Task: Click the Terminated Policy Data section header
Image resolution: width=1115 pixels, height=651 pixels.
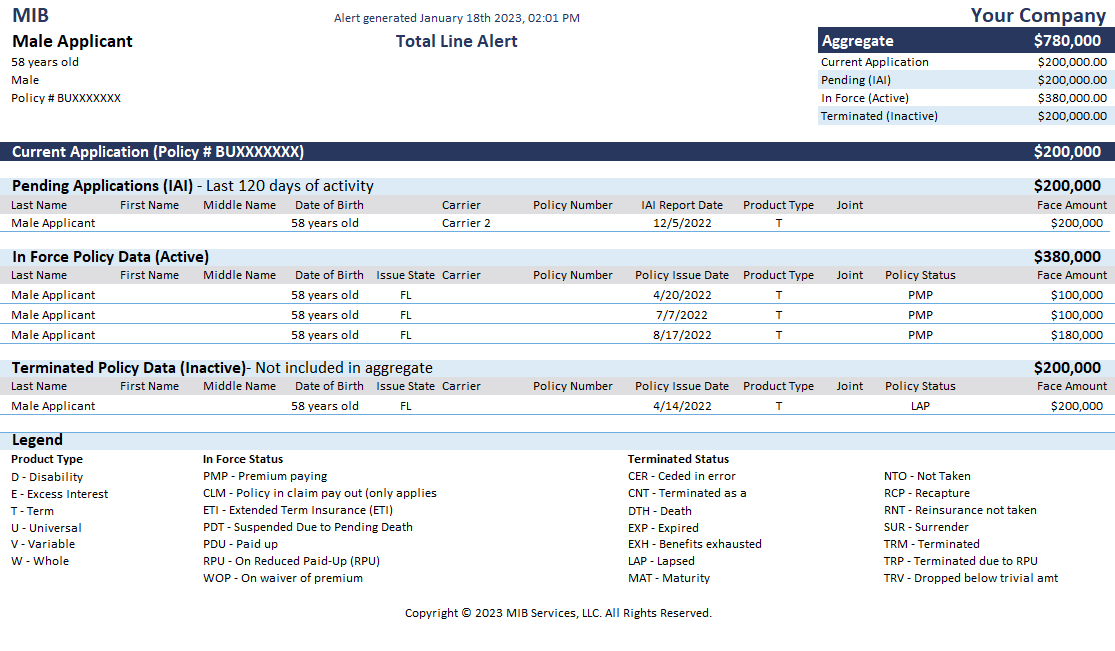Action: point(220,368)
